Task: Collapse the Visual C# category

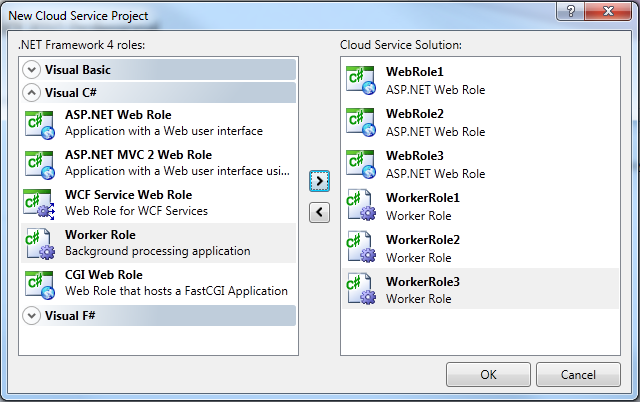Action: click(x=32, y=93)
